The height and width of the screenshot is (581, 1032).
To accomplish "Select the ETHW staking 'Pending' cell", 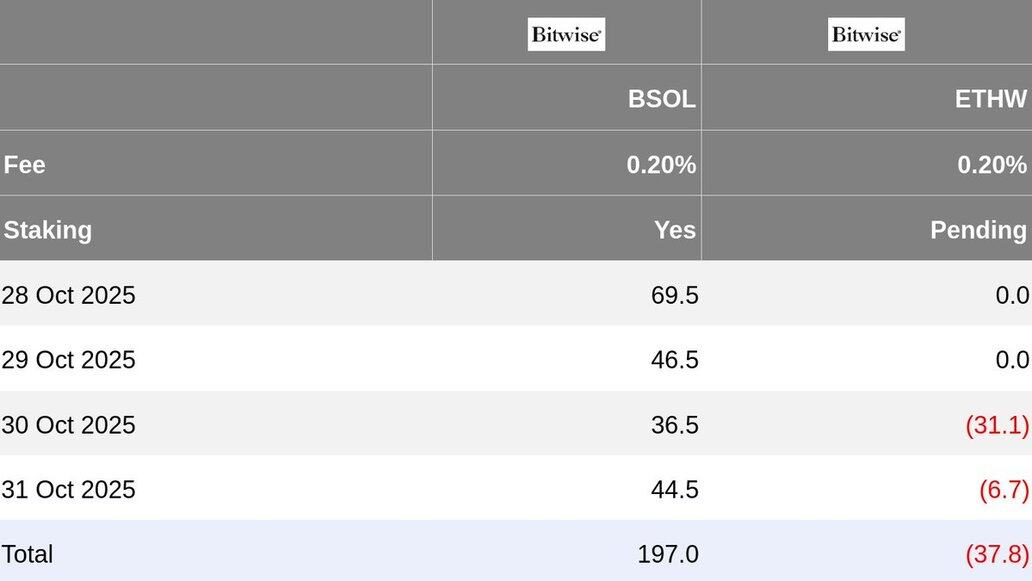I will pos(977,230).
